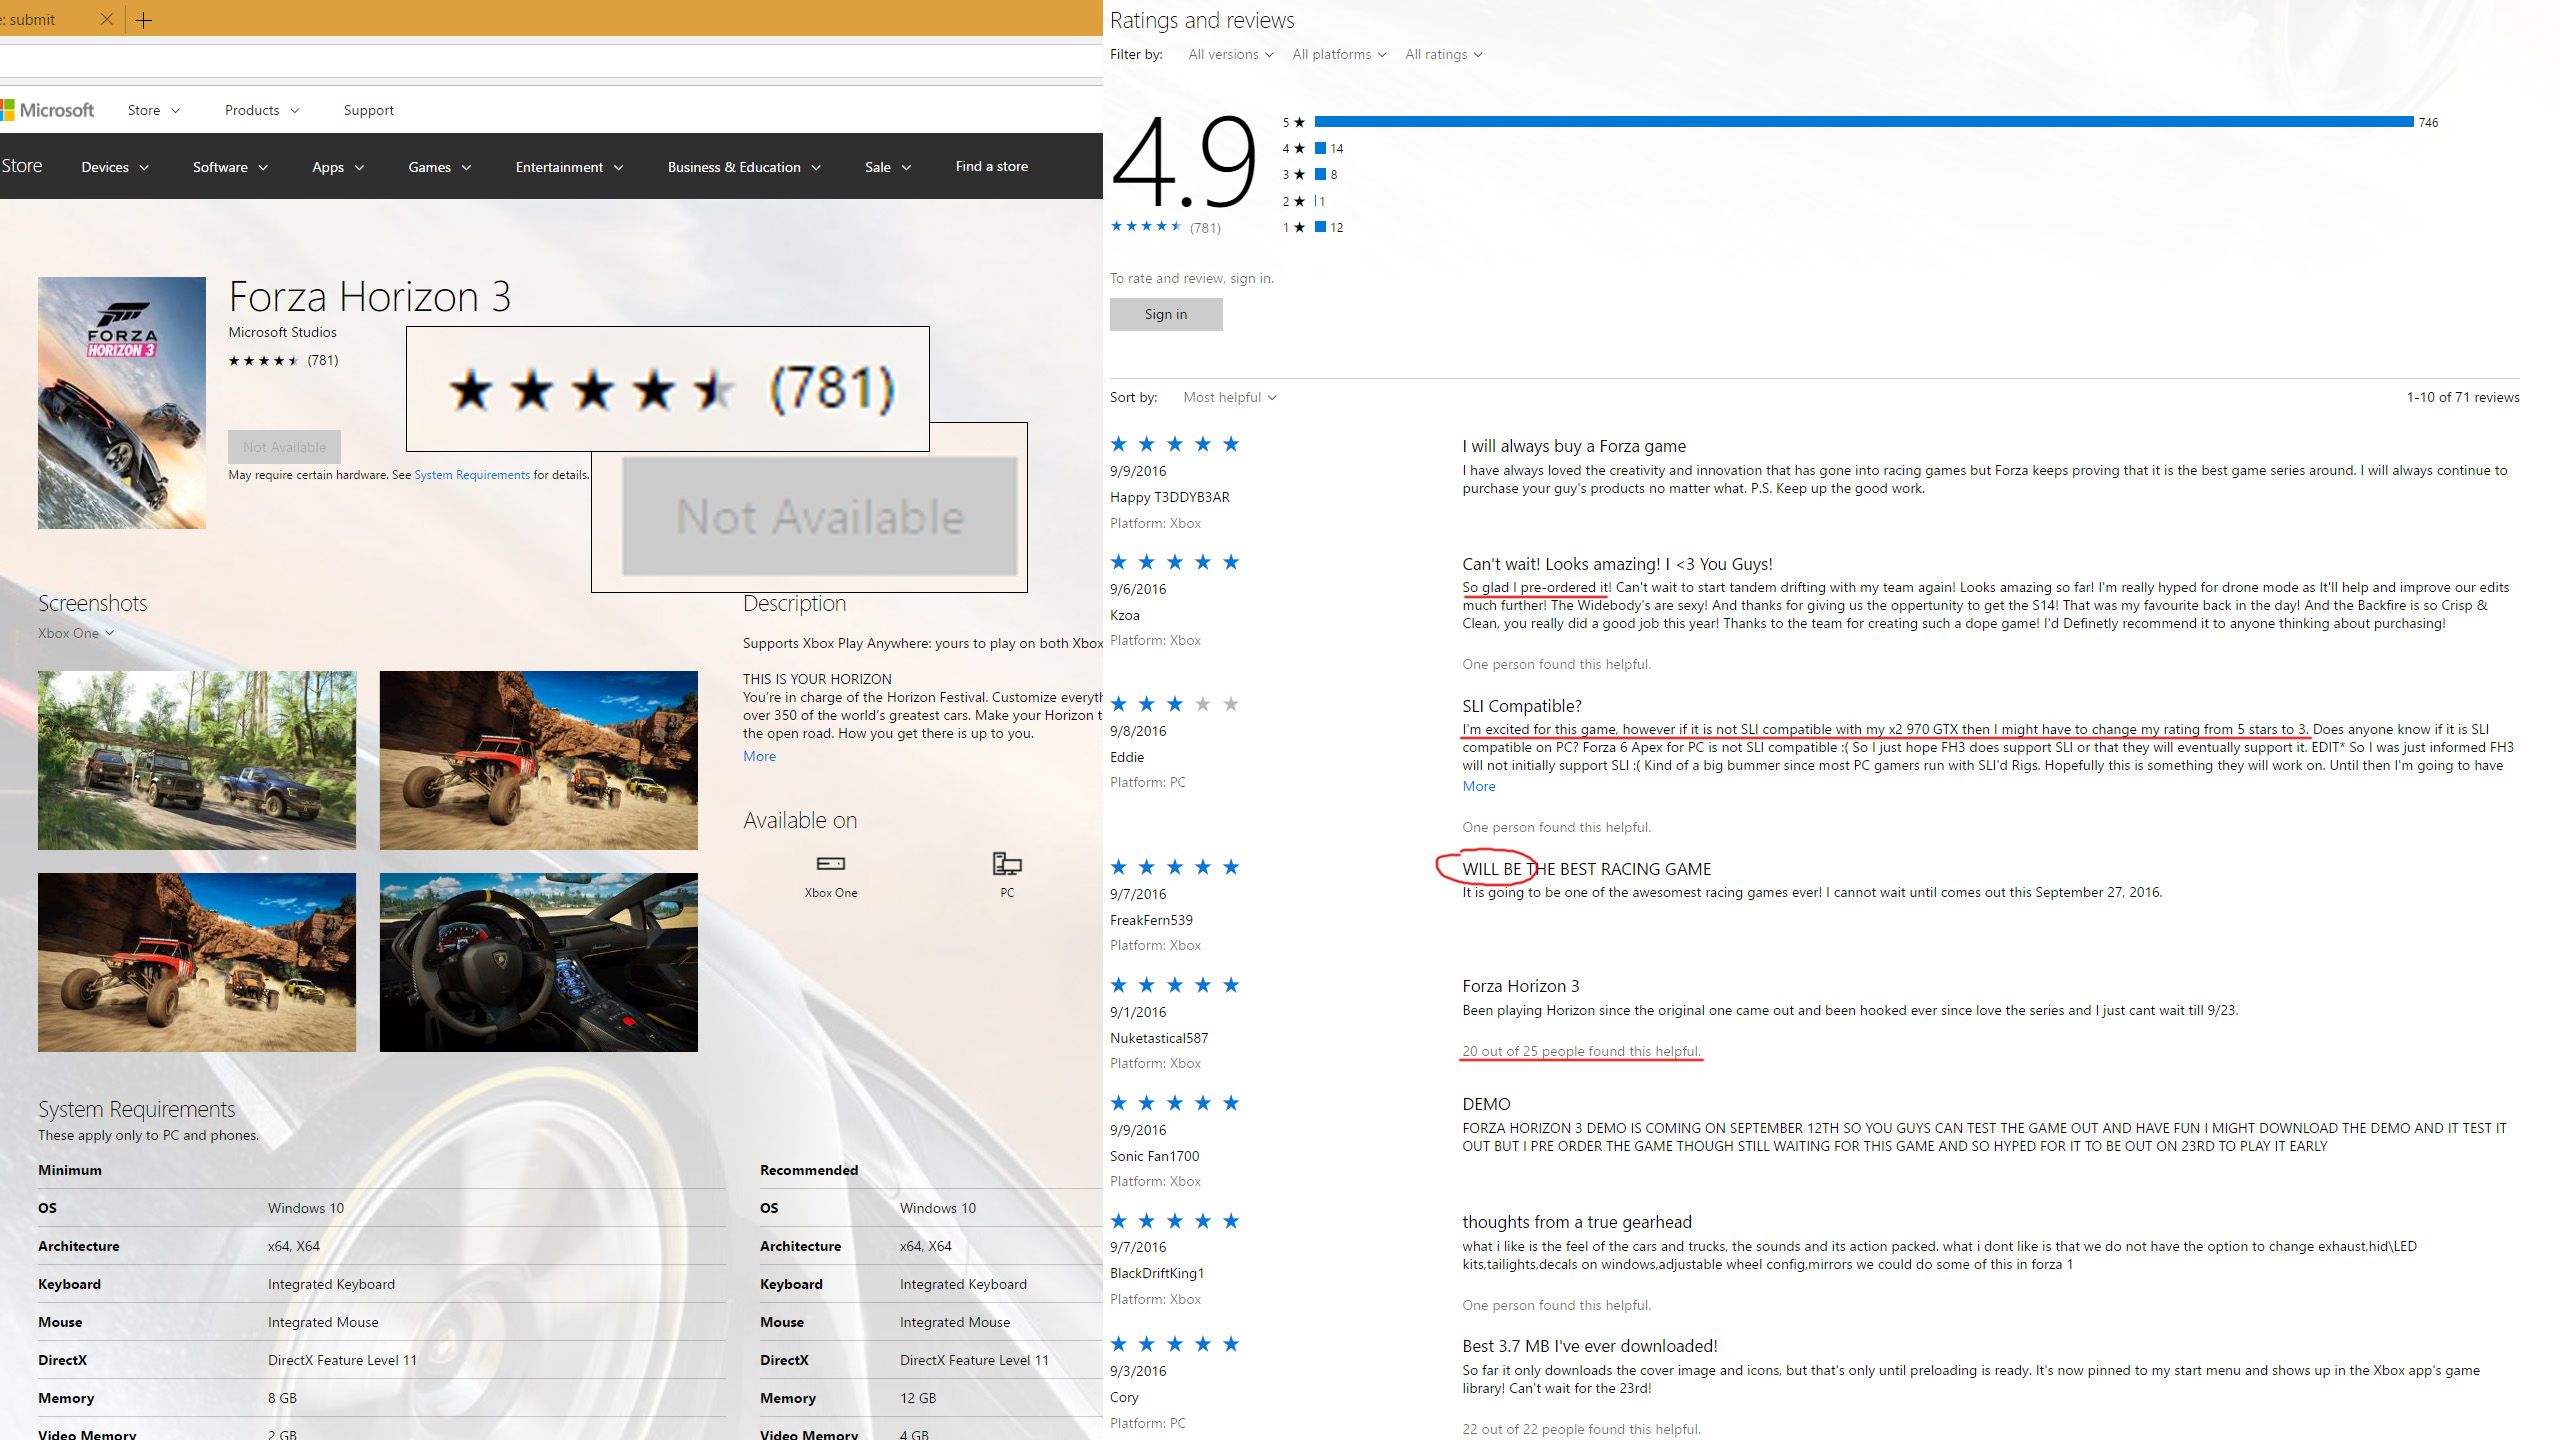Click Find a store link
Viewport: 2560px width, 1440px height.
pyautogui.click(x=992, y=166)
